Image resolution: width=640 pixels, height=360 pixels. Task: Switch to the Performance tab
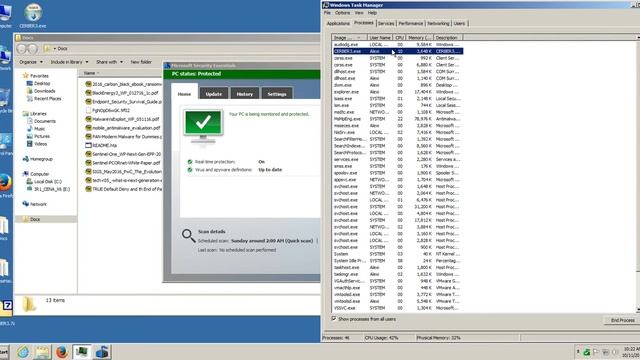pyautogui.click(x=411, y=24)
